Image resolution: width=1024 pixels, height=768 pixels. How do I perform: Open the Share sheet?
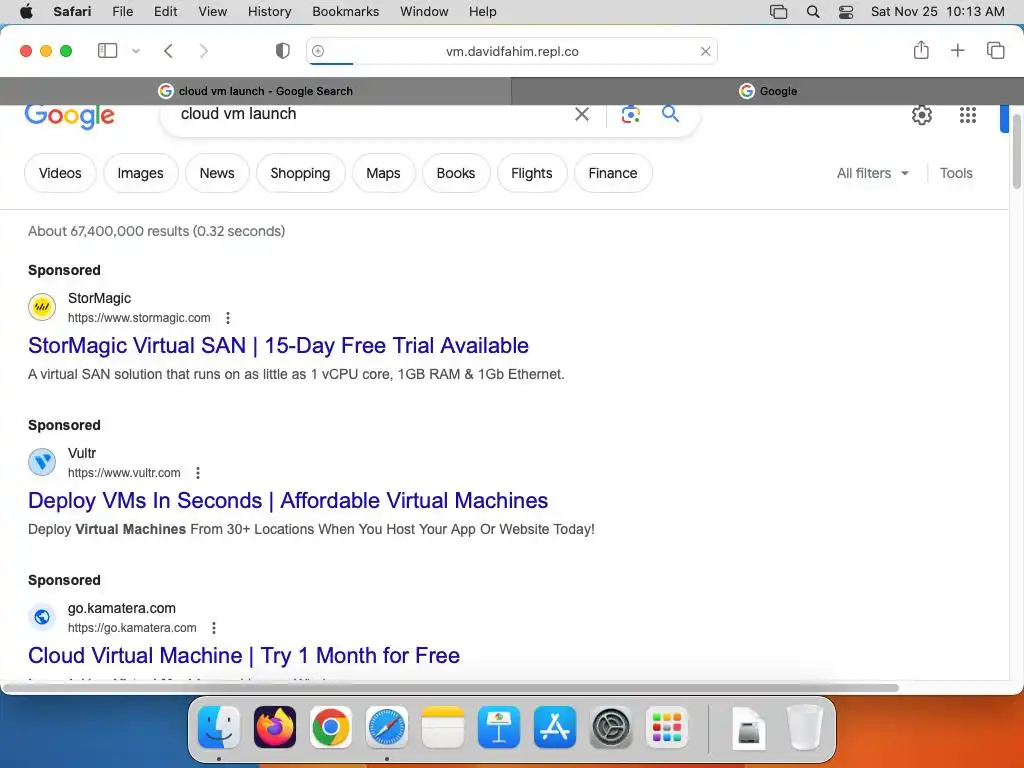click(921, 50)
